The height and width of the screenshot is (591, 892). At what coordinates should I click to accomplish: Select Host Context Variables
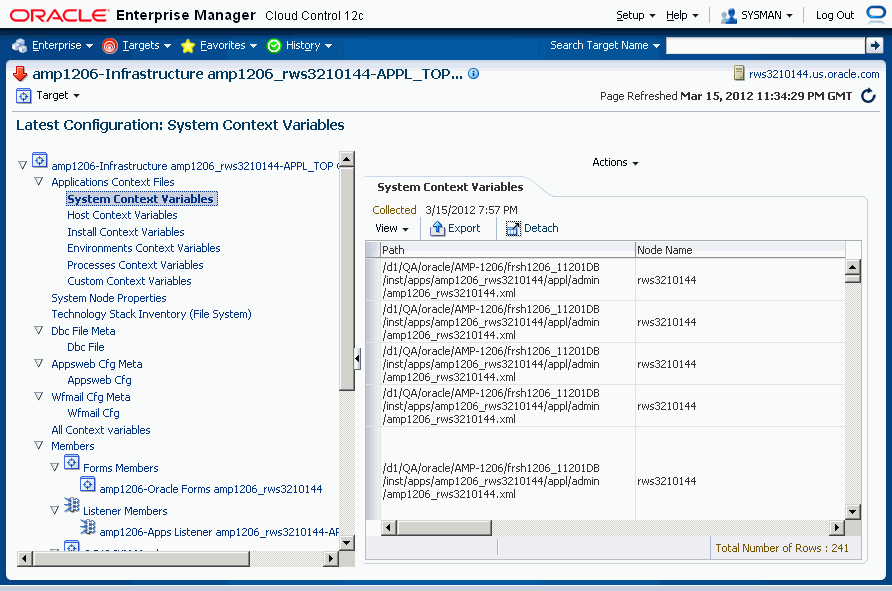tap(122, 215)
